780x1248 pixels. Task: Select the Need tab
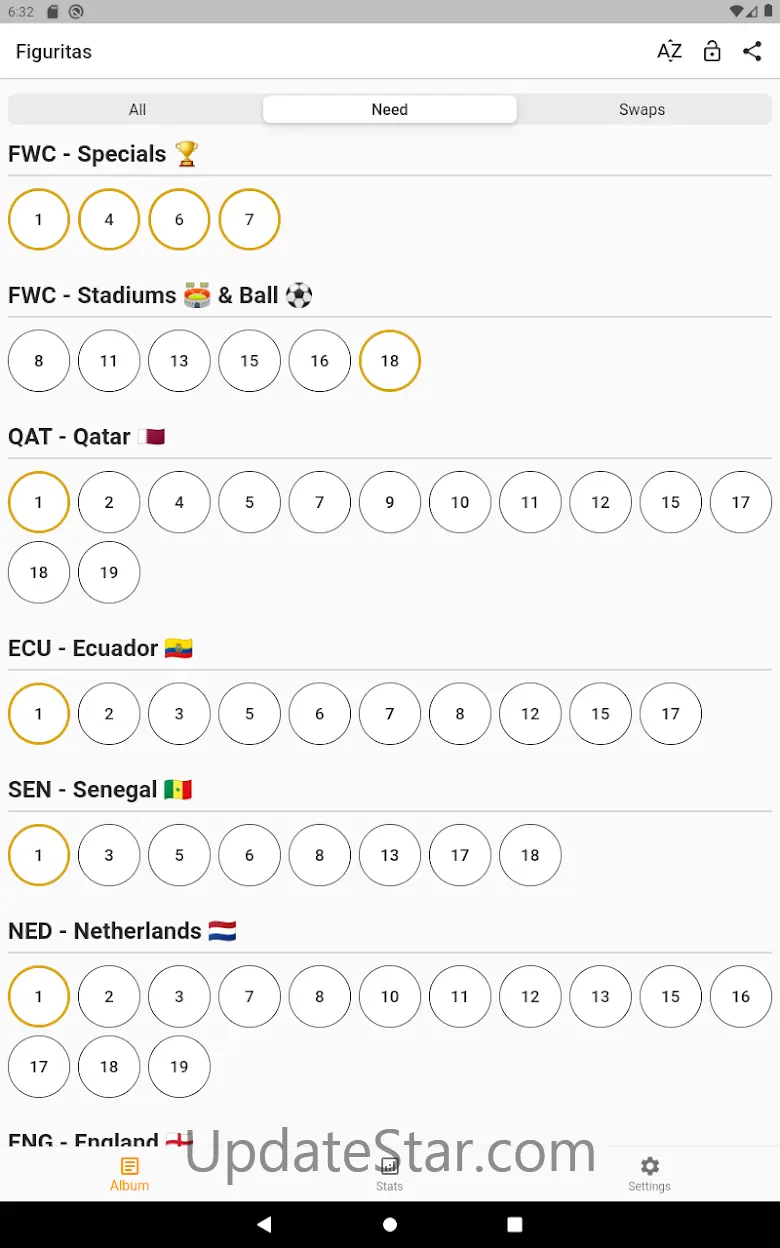point(390,110)
